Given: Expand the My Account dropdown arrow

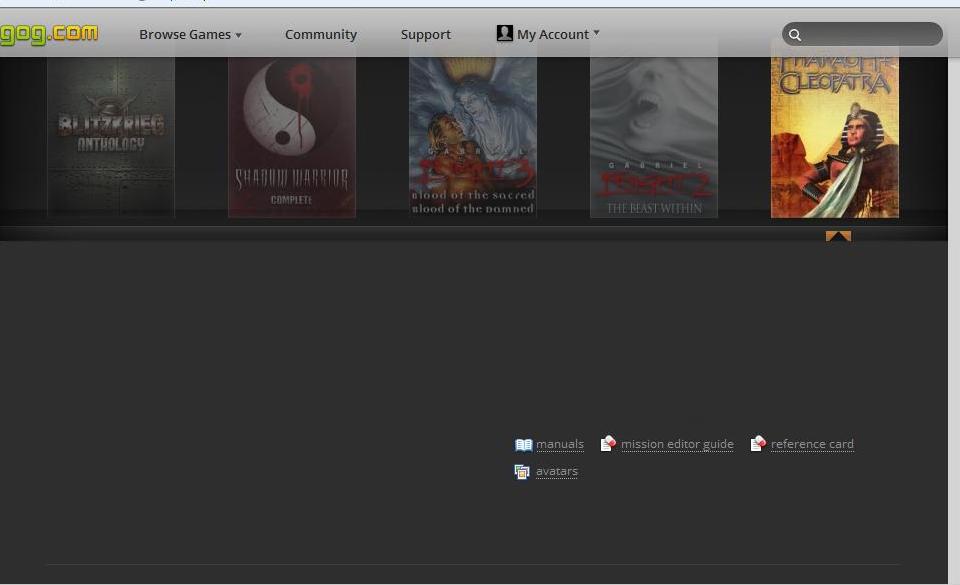Looking at the screenshot, I should tap(596, 32).
